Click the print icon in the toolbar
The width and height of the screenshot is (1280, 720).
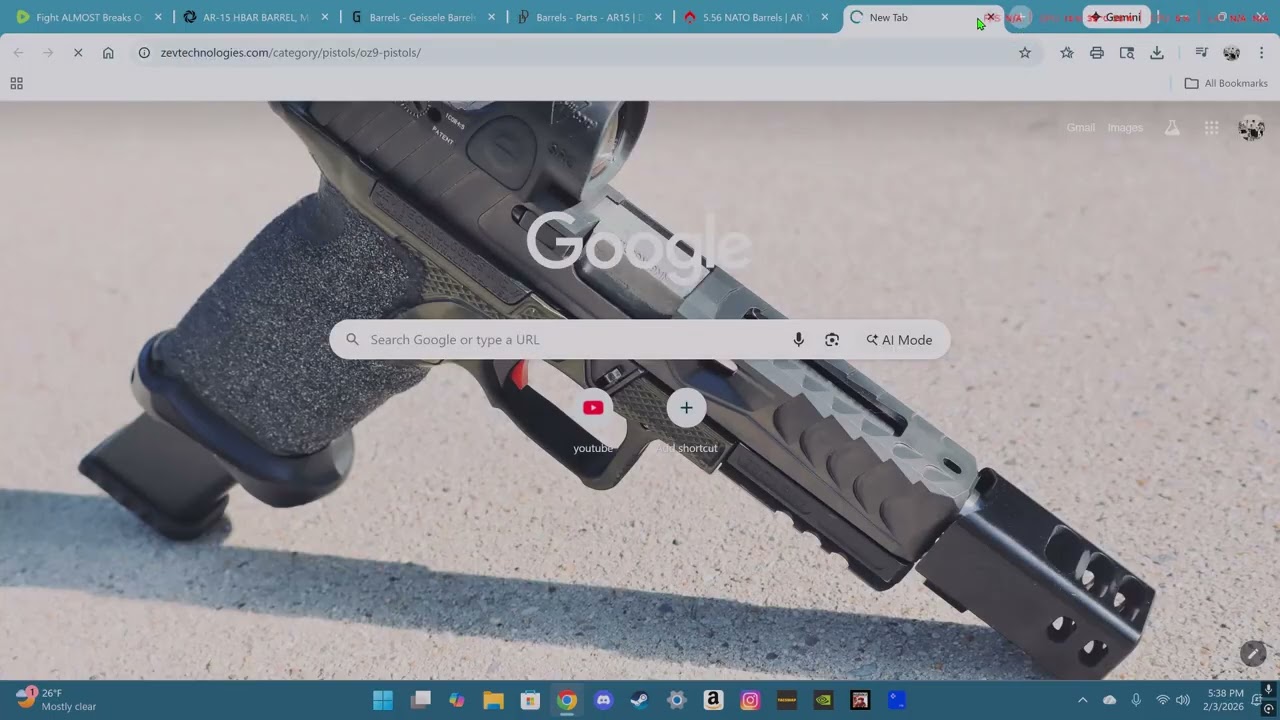1097,53
